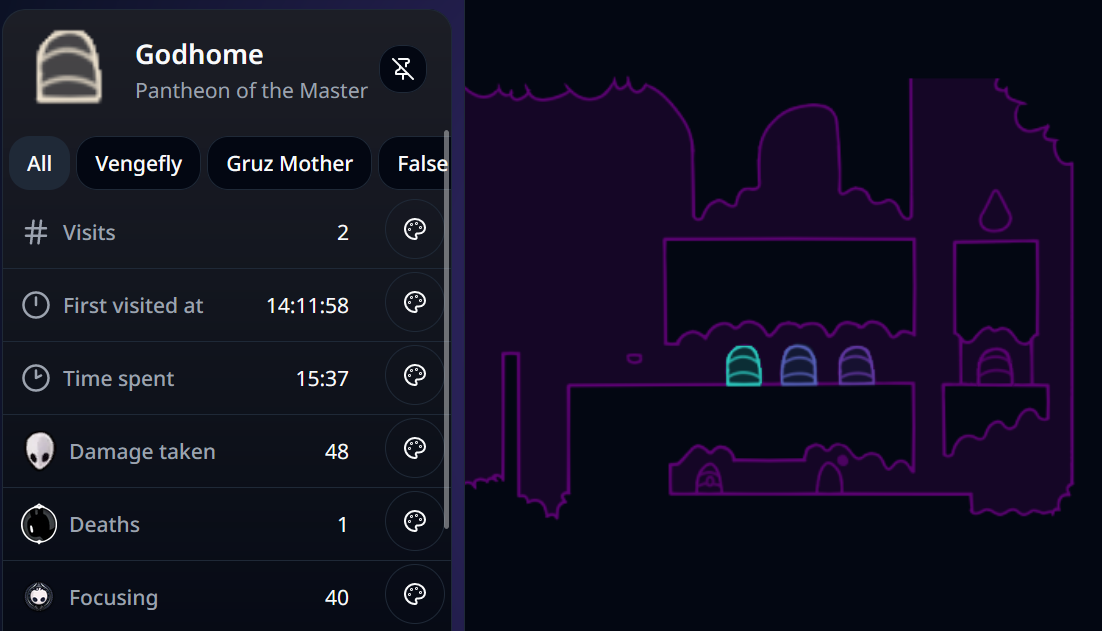Open the color swatch for Visits
Viewport: 1102px width, 631px height.
[414, 229]
